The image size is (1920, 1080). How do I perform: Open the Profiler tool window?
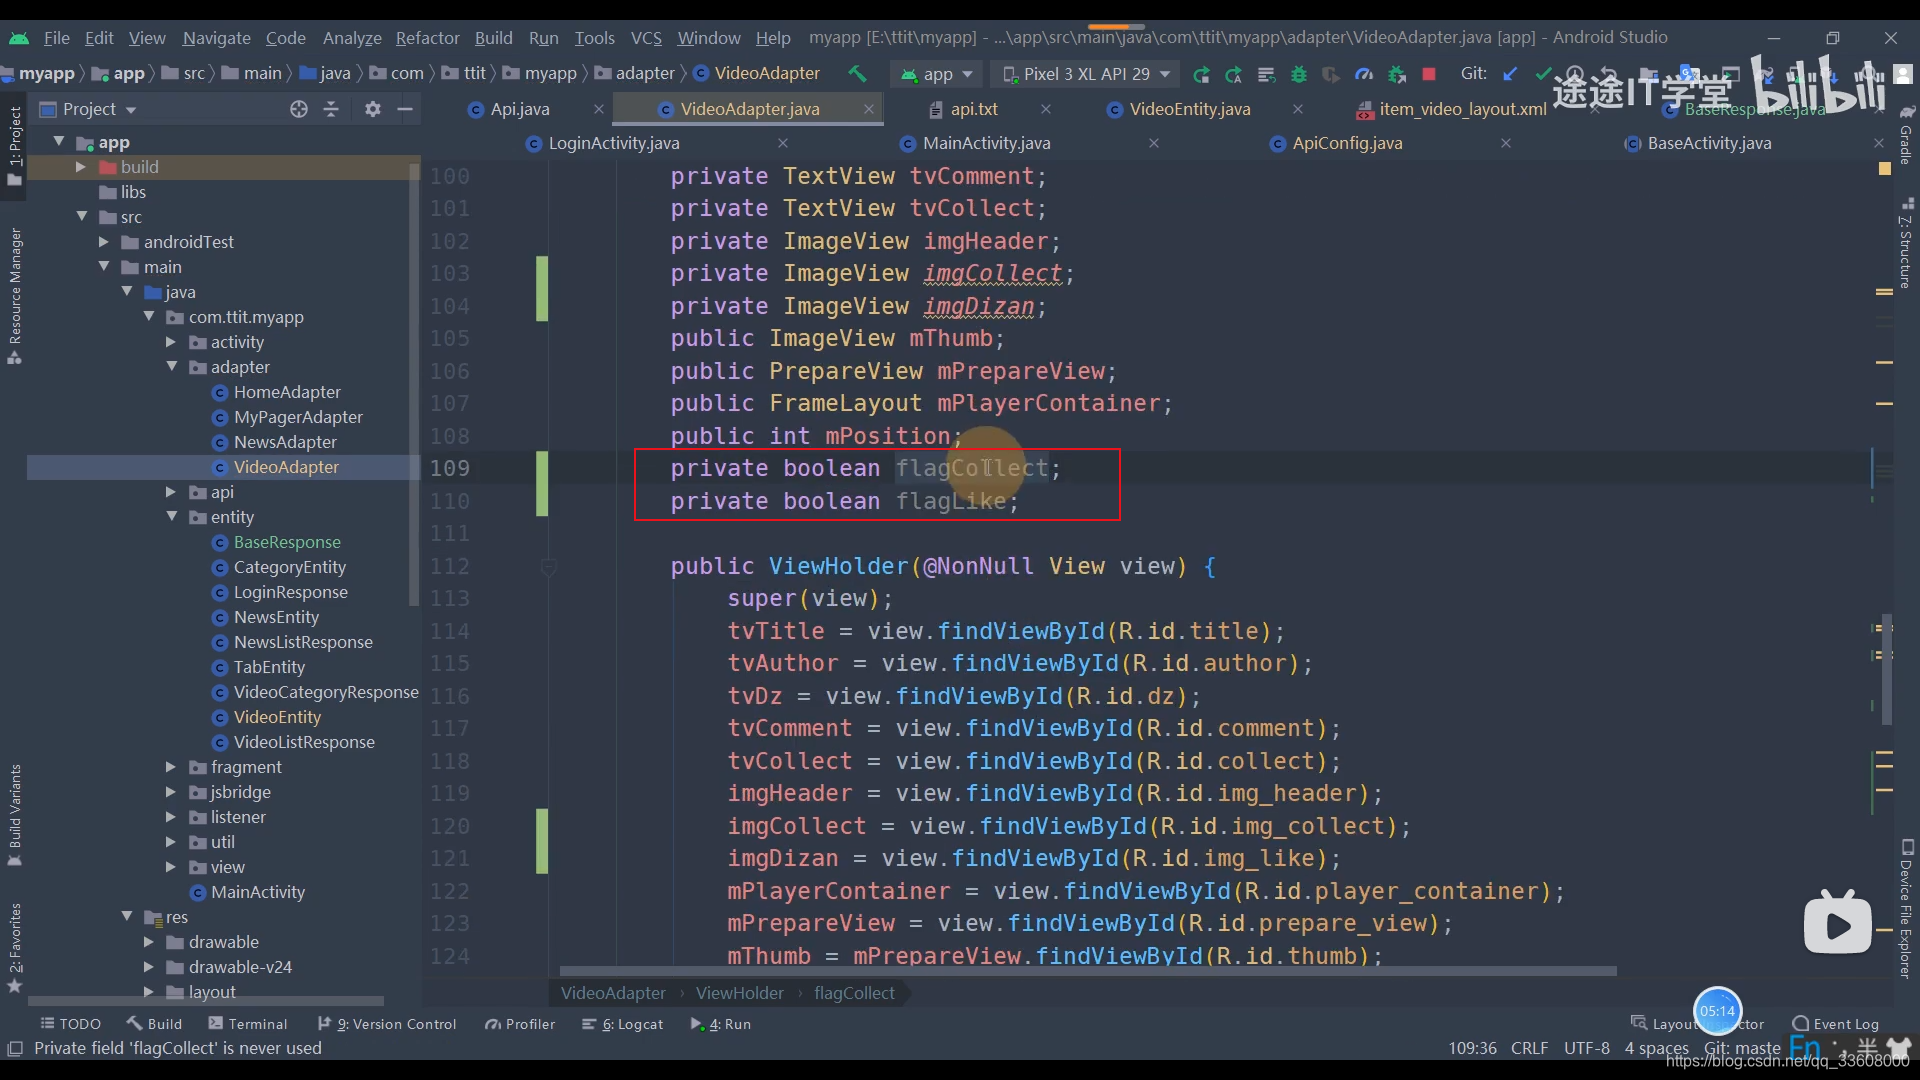pyautogui.click(x=520, y=1024)
